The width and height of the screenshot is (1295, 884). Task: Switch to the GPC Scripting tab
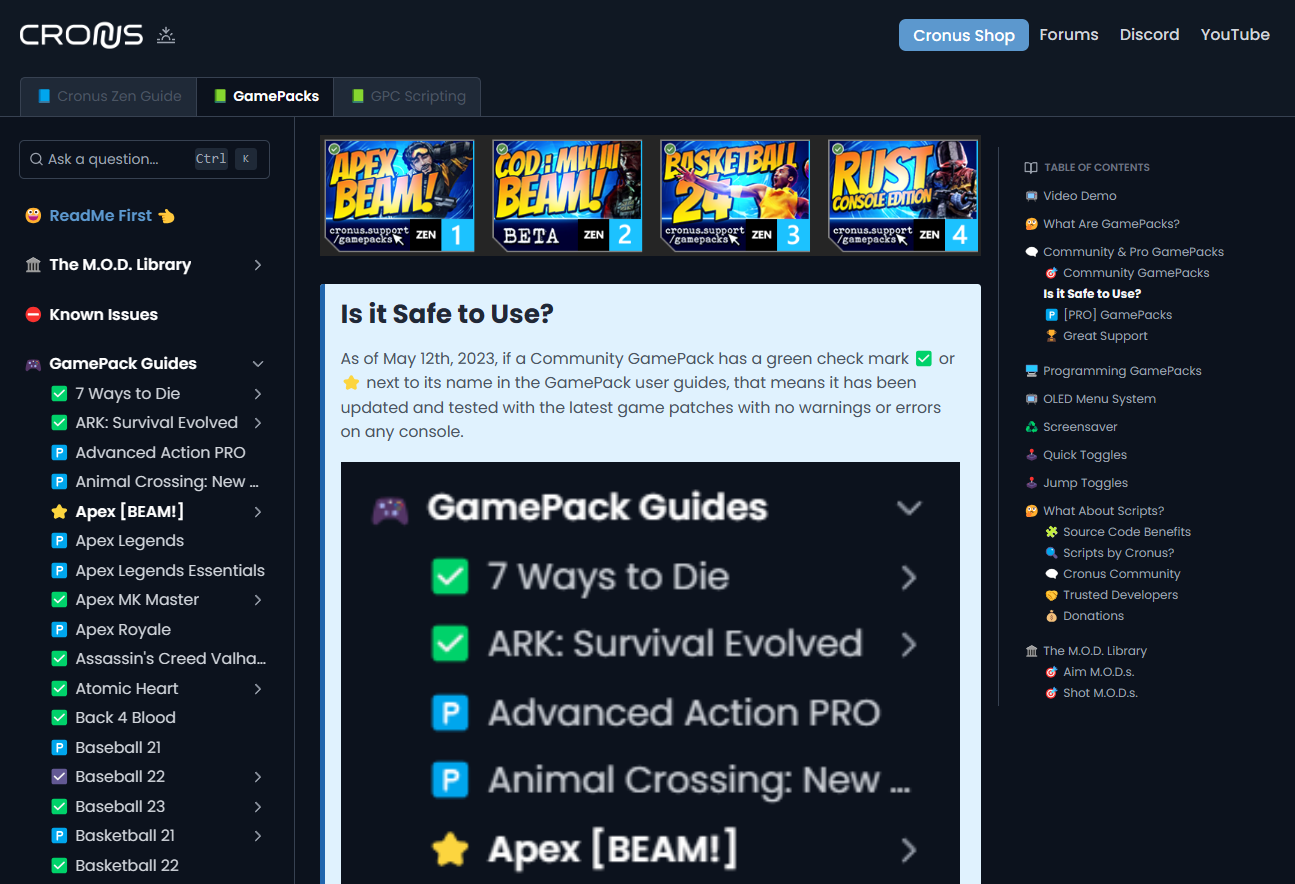(407, 96)
